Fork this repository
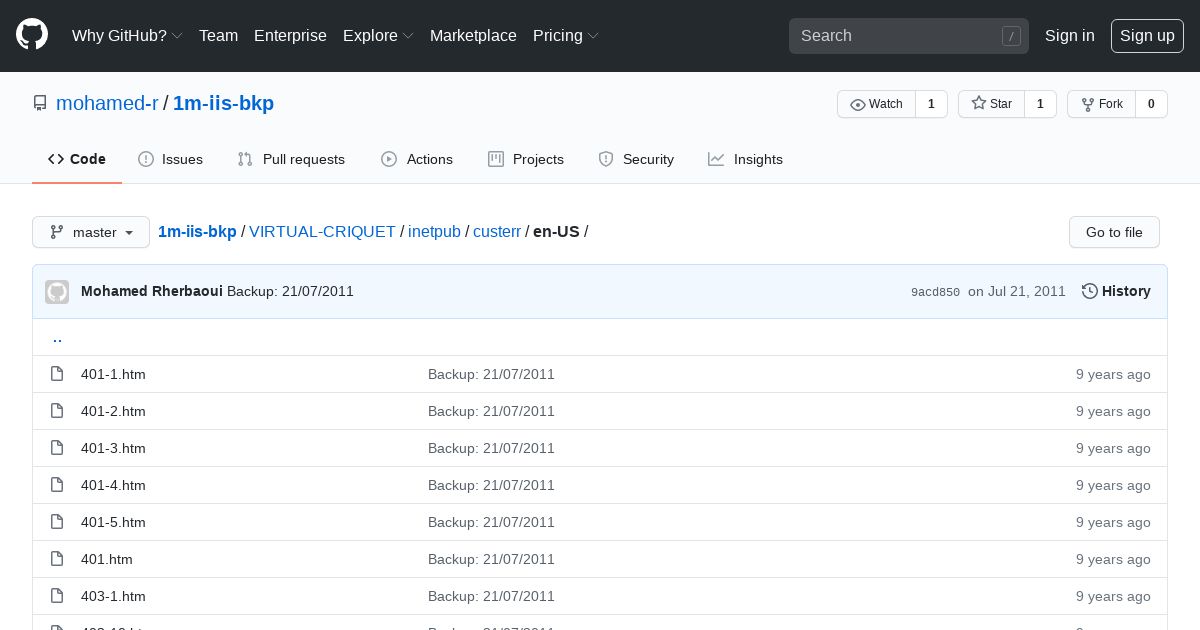 pos(1101,104)
